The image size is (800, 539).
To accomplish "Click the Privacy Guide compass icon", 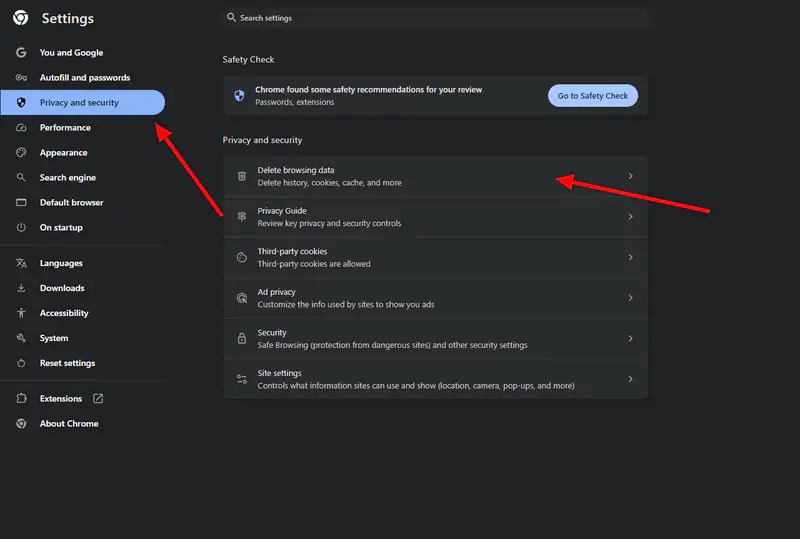I will point(241,217).
